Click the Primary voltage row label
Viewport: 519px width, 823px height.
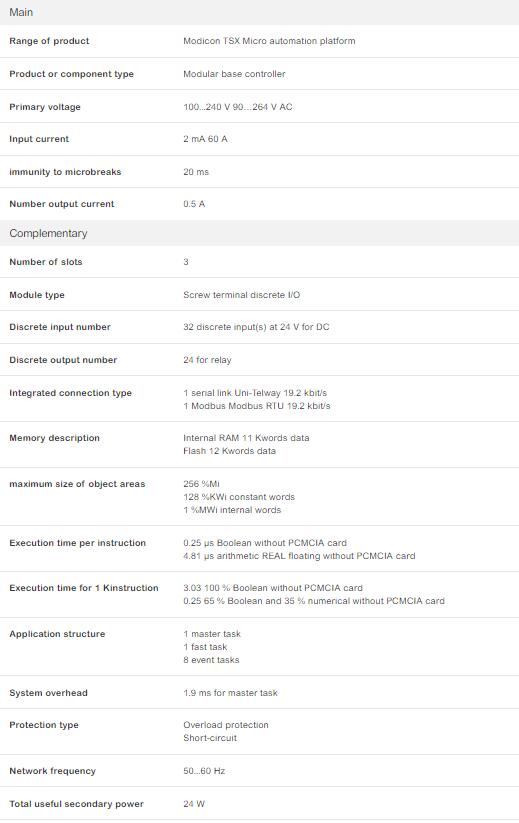(45, 107)
